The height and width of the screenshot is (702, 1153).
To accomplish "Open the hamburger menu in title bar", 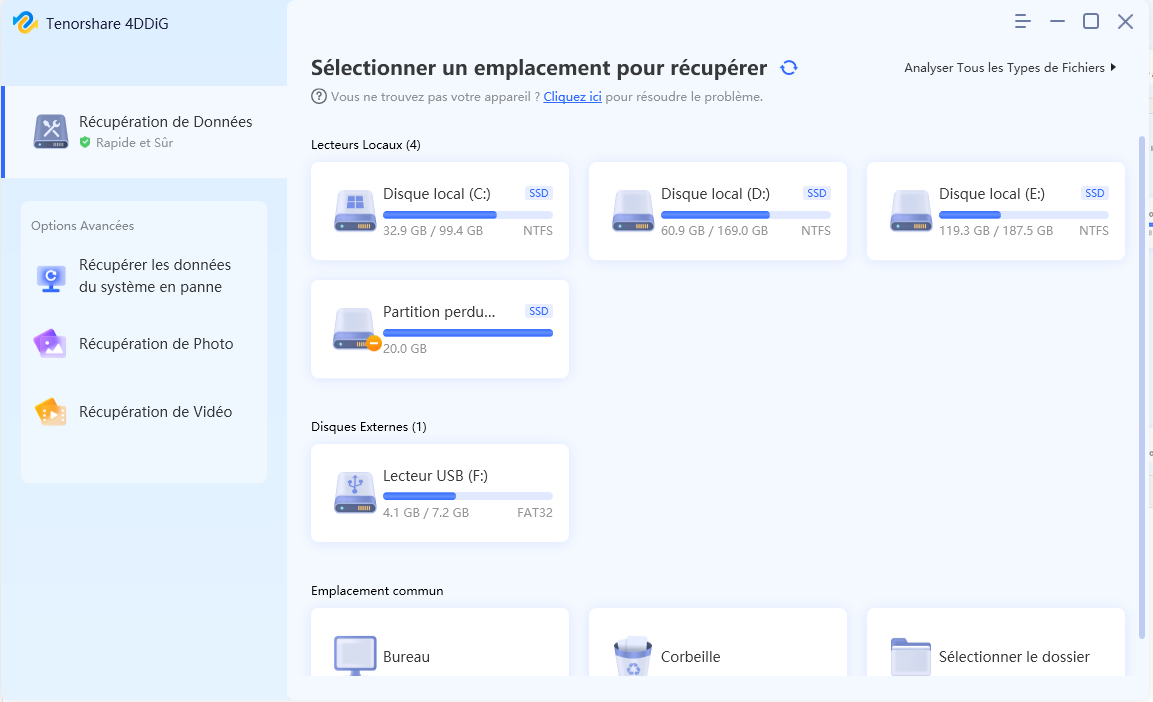I will [x=1023, y=22].
